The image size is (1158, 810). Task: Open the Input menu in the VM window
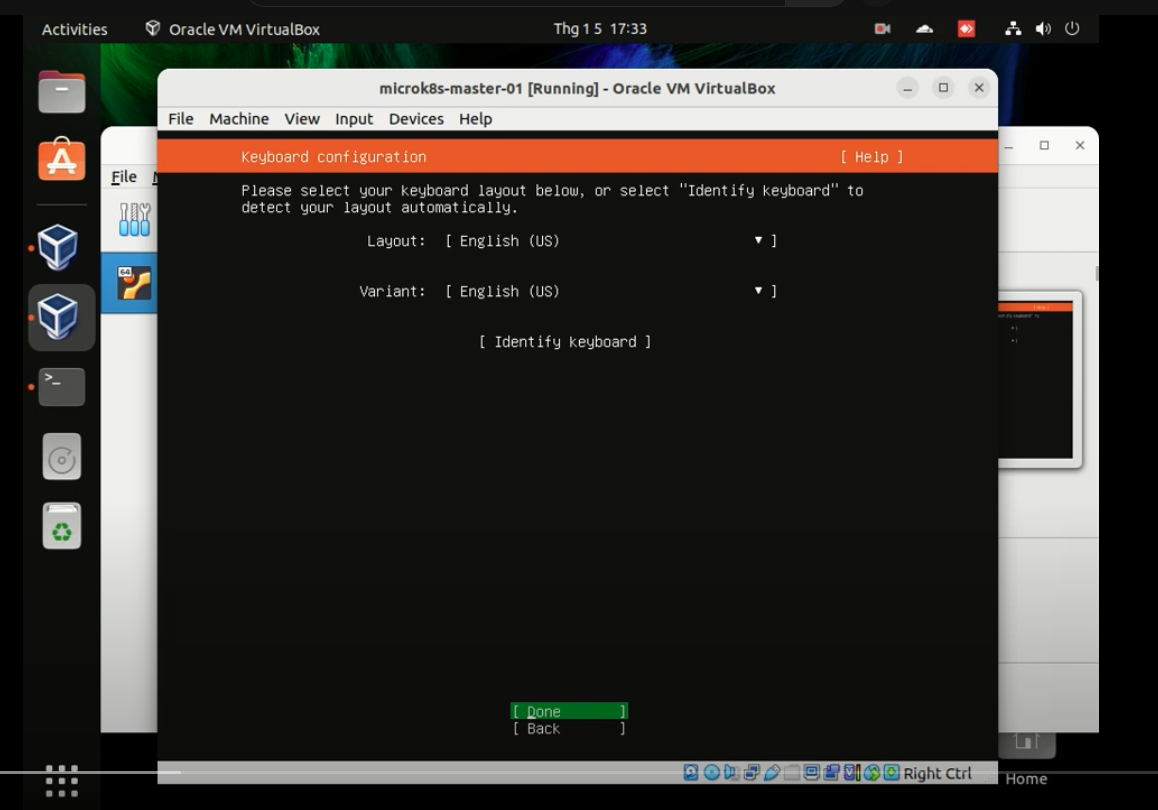pos(352,119)
